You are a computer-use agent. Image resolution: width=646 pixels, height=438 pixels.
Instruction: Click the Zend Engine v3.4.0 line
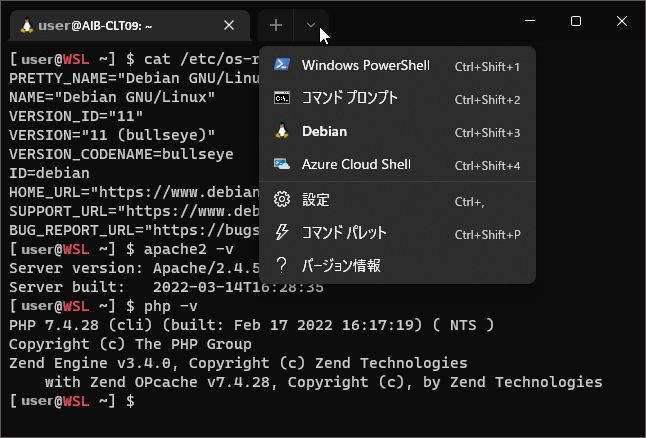click(238, 363)
